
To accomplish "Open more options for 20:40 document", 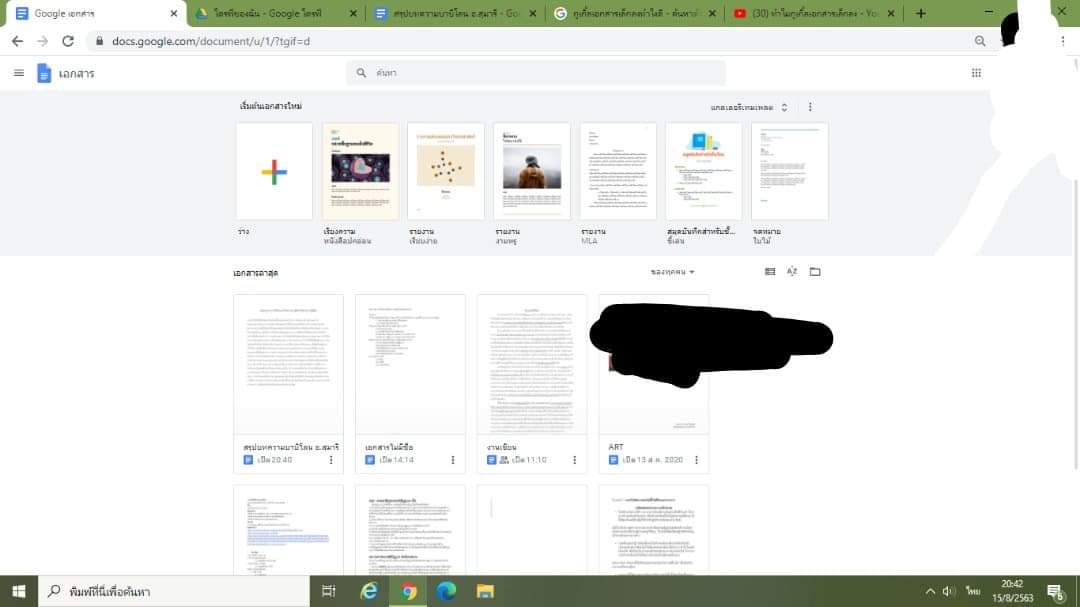I will (x=331, y=460).
